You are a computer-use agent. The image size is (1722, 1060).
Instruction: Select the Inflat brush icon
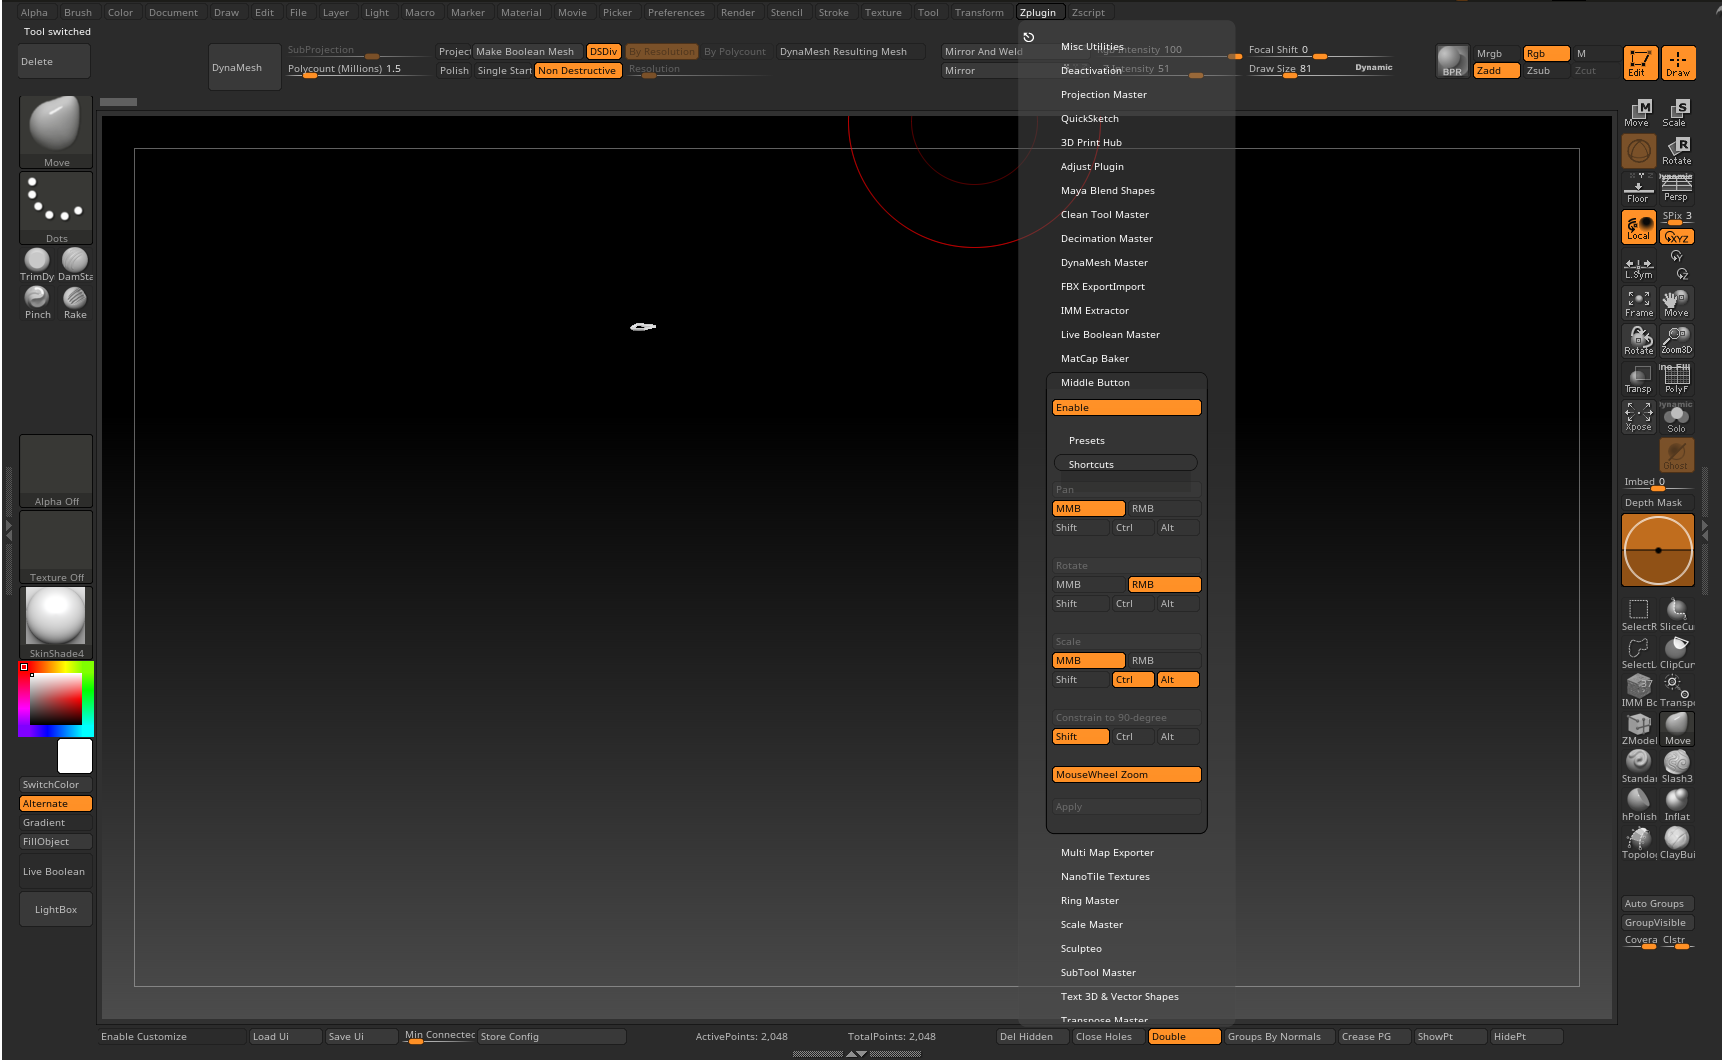1677,804
